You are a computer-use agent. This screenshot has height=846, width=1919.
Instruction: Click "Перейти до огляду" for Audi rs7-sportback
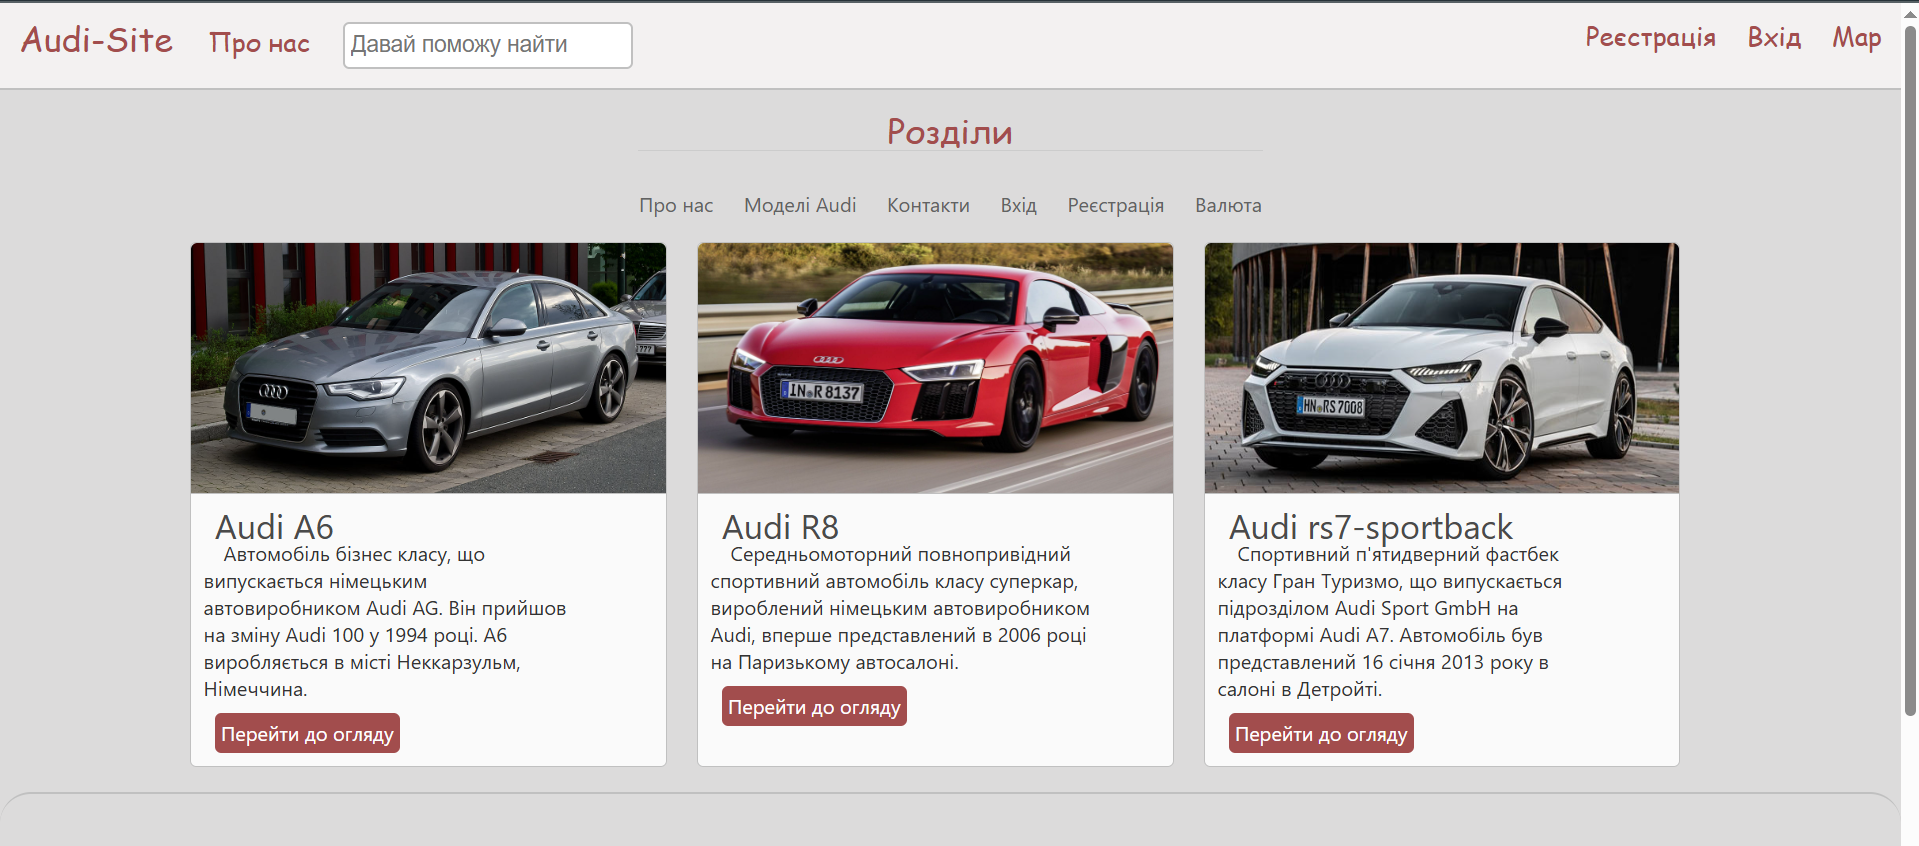(x=1321, y=733)
